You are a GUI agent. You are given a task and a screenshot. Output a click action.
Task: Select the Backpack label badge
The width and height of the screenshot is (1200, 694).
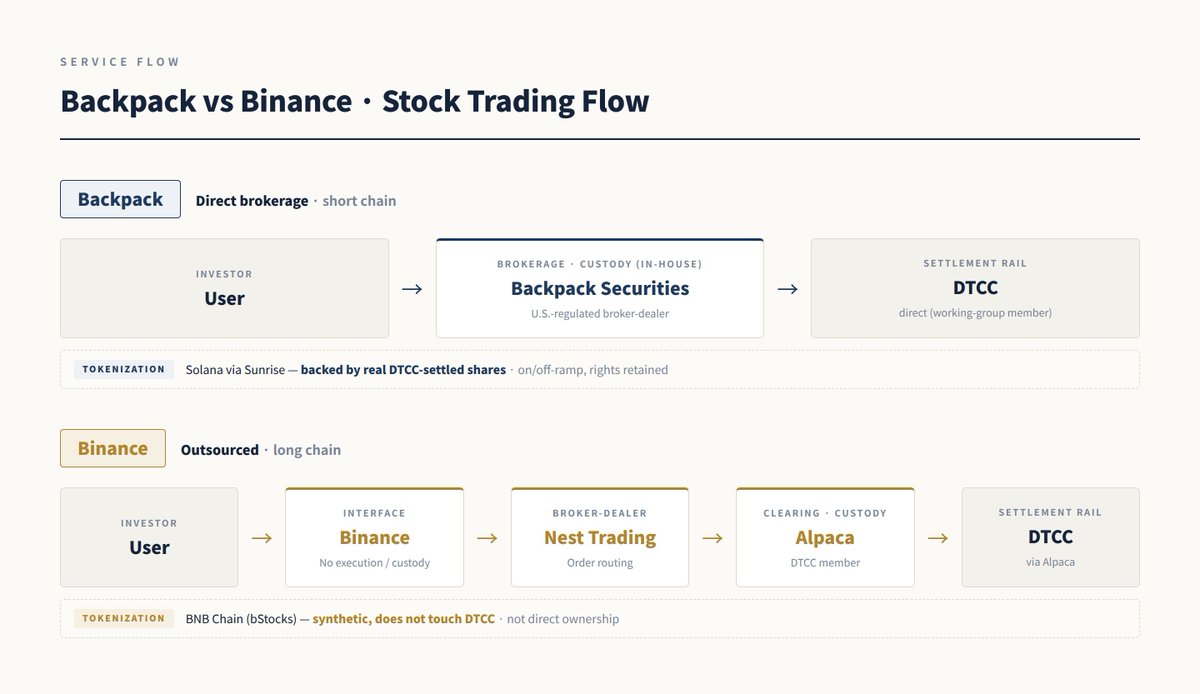tap(120, 199)
